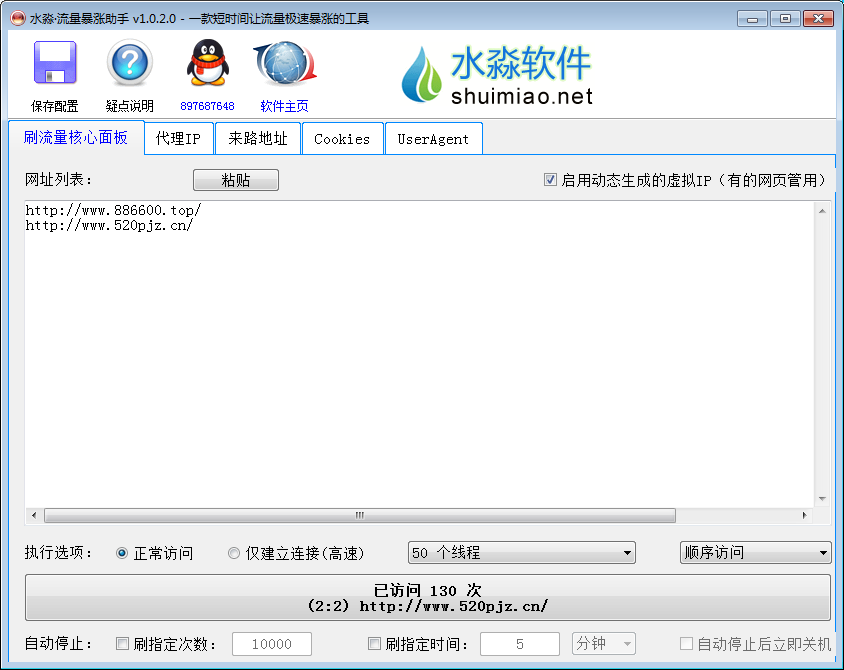Enable the 刷指定次数 checkbox
The image size is (844, 670).
click(123, 644)
